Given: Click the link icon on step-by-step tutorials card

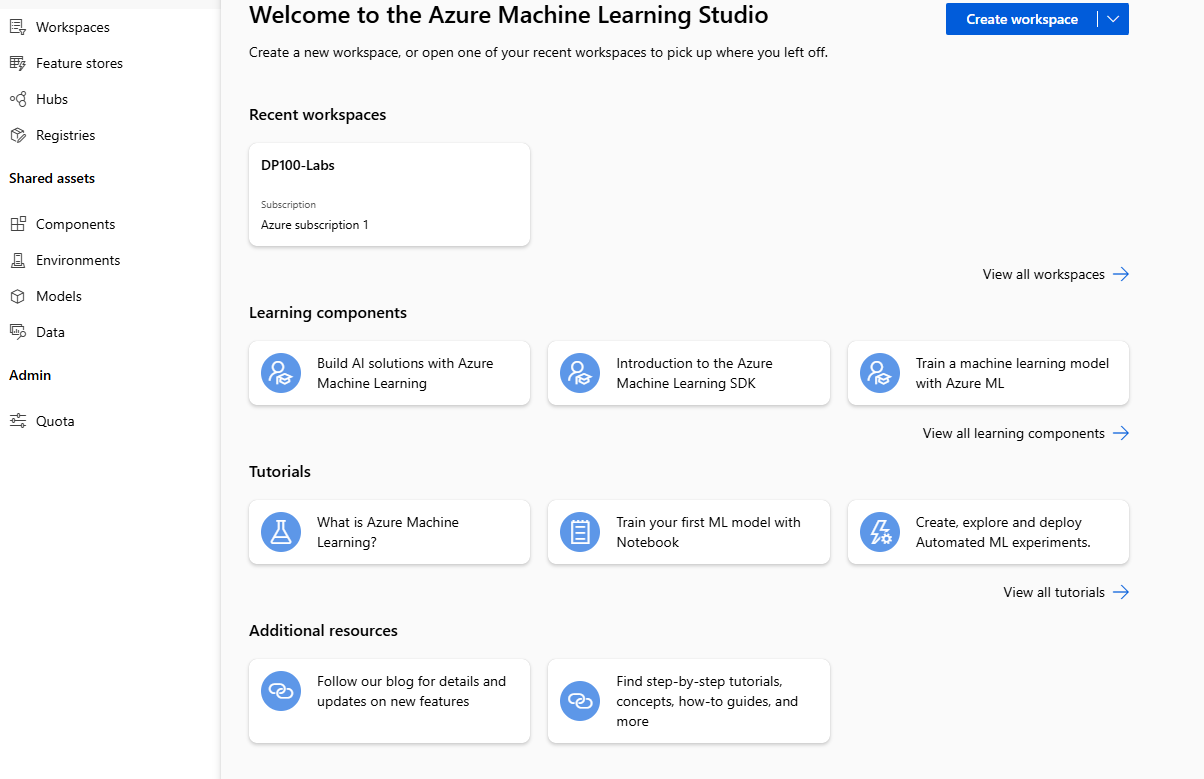Looking at the screenshot, I should click(580, 701).
